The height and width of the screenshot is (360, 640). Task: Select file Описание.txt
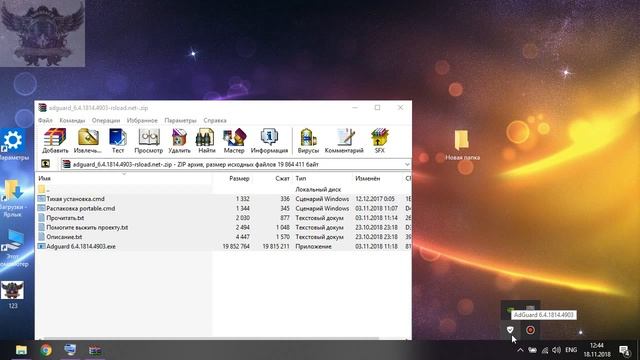click(224, 237)
